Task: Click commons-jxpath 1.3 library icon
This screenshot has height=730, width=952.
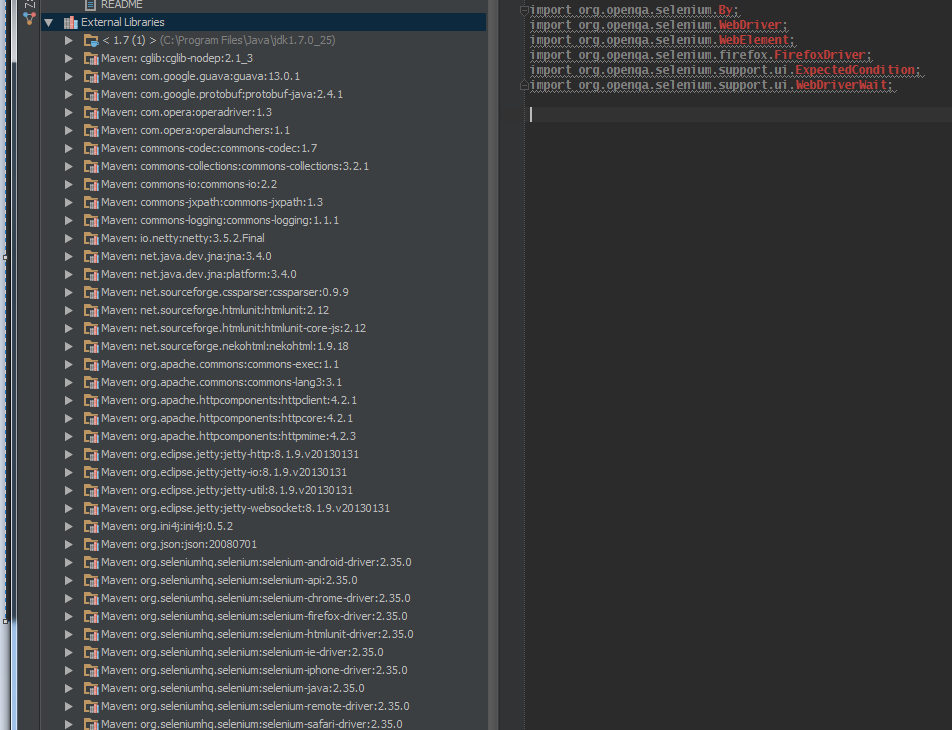Action: 91,202
